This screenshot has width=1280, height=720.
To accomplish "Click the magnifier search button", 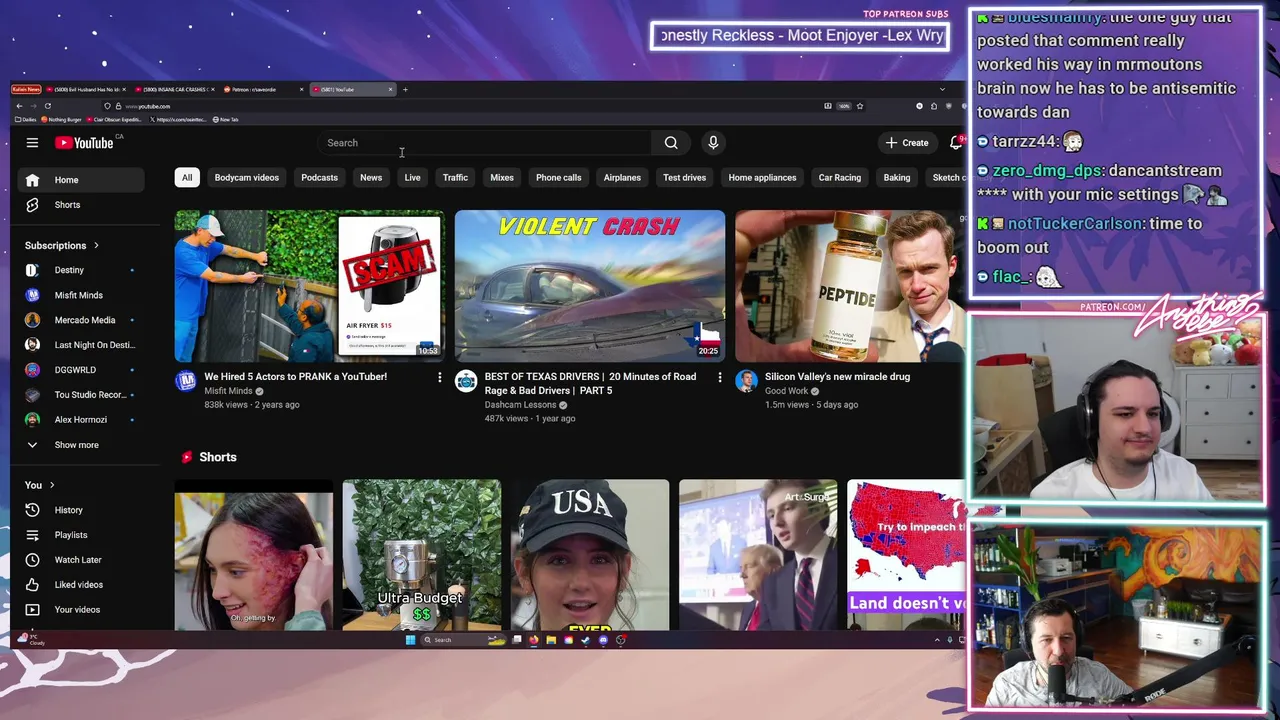I will tap(671, 143).
